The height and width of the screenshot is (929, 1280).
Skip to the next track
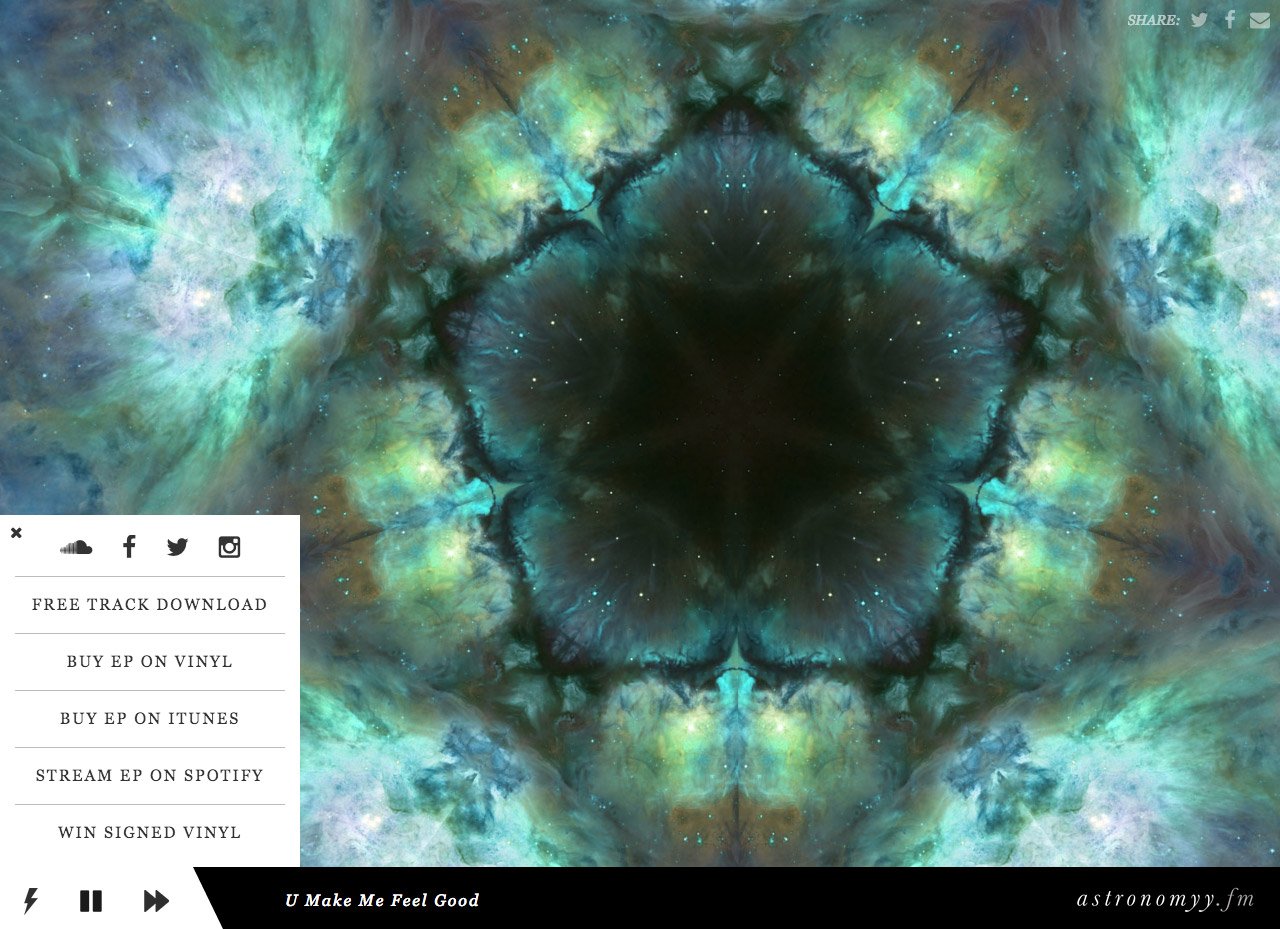pos(156,900)
